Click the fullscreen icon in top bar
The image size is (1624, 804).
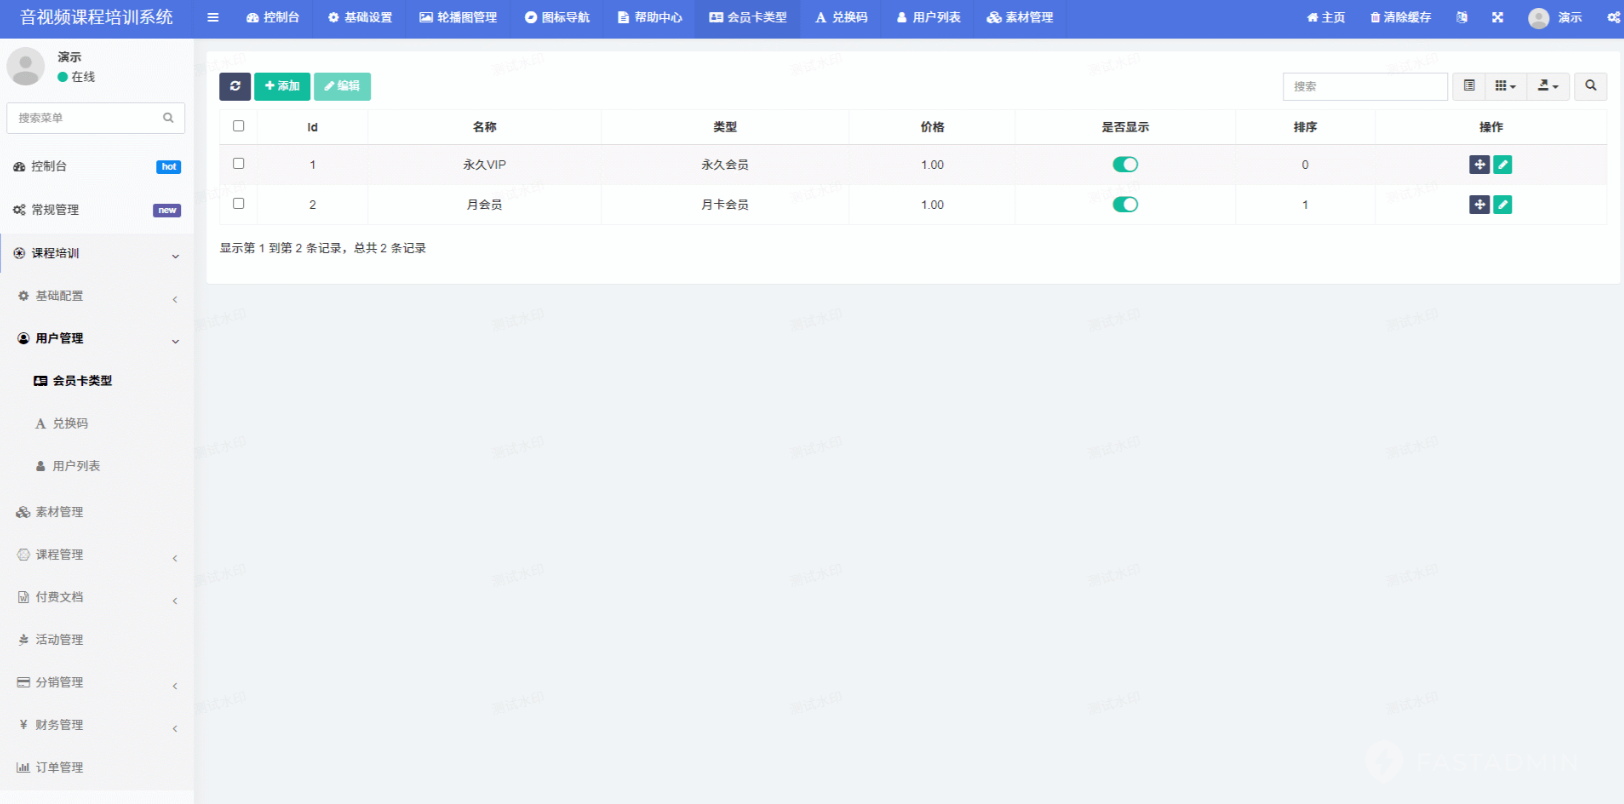1497,17
